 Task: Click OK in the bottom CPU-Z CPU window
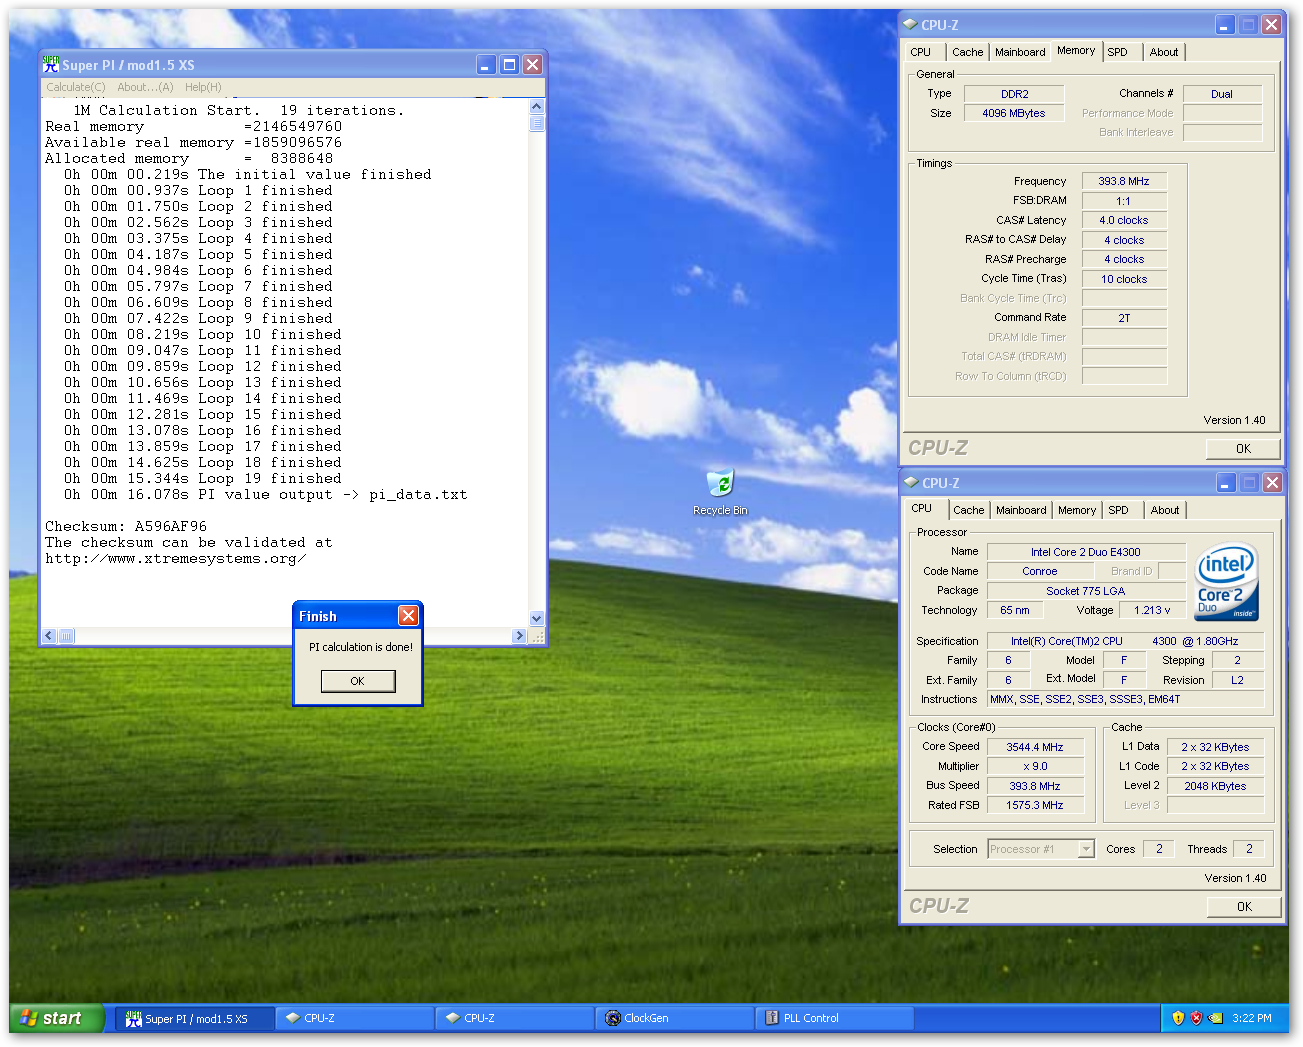1244,907
